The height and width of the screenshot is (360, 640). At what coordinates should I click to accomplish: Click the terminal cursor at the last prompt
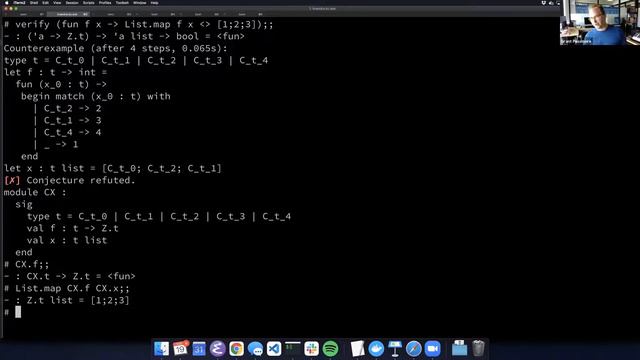point(18,312)
